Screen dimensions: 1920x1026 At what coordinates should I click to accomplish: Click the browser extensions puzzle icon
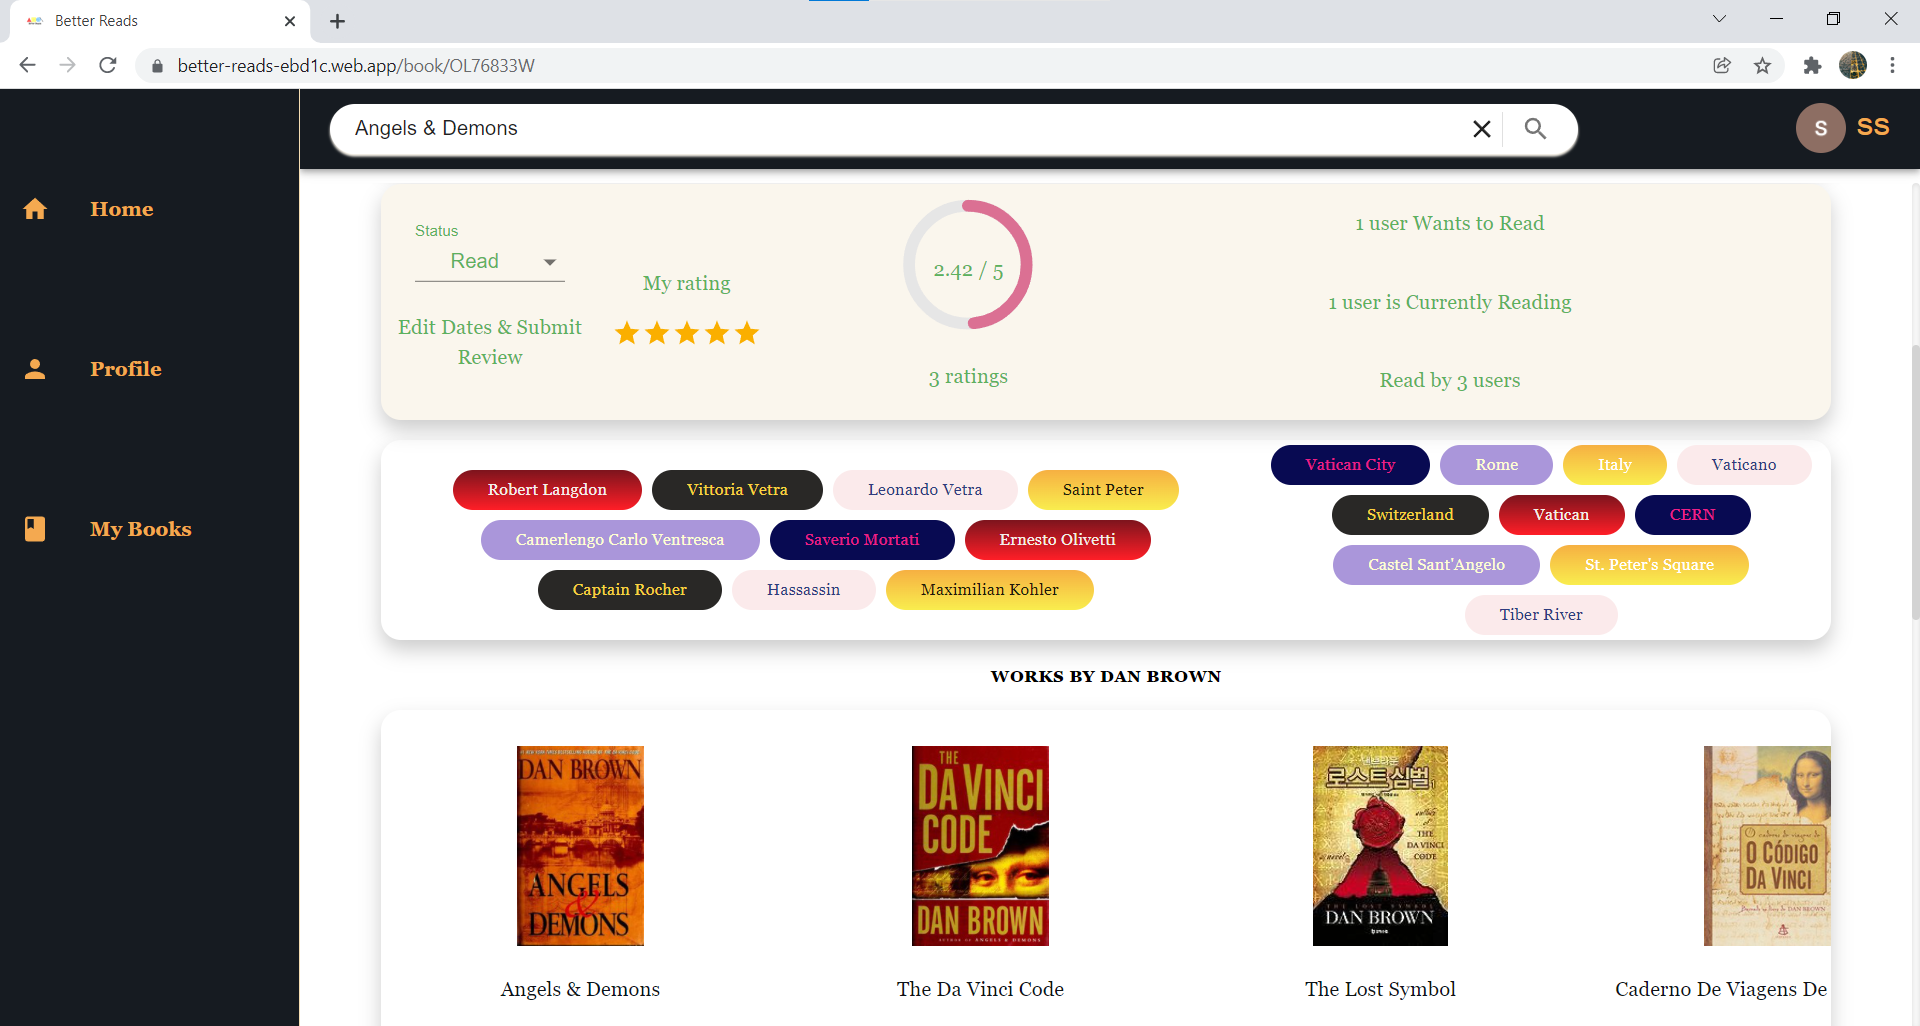click(1812, 65)
